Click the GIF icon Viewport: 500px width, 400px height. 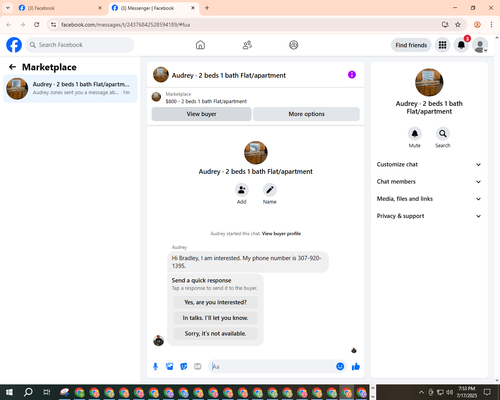[x=198, y=367]
